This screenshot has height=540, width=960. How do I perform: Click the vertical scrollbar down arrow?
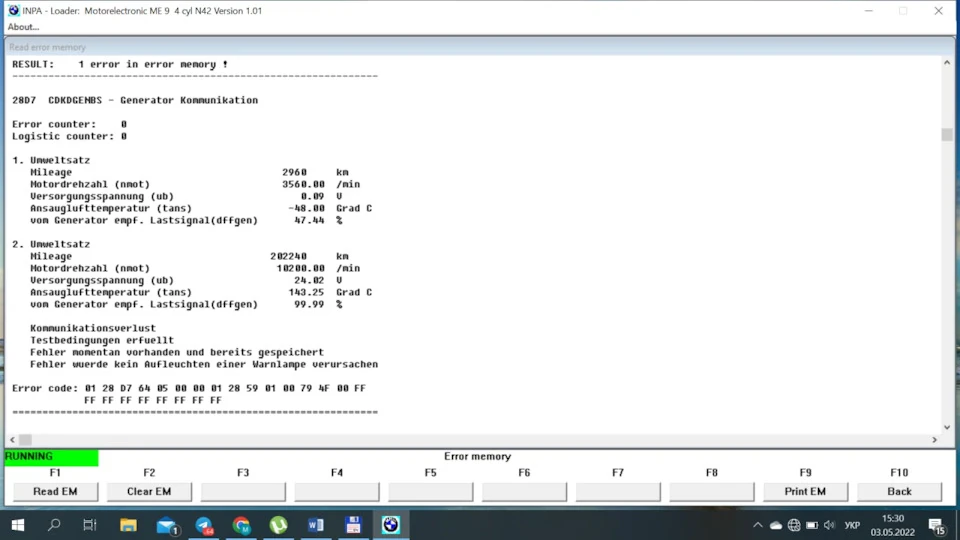point(947,427)
